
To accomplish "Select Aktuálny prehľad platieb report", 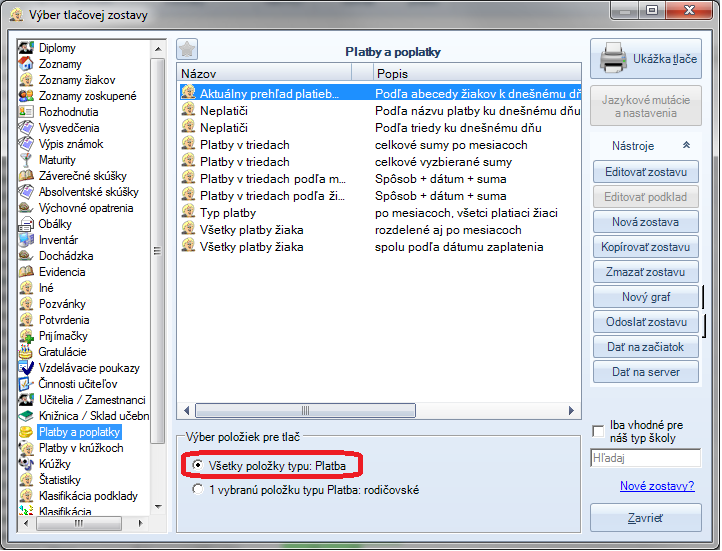I will coord(380,93).
